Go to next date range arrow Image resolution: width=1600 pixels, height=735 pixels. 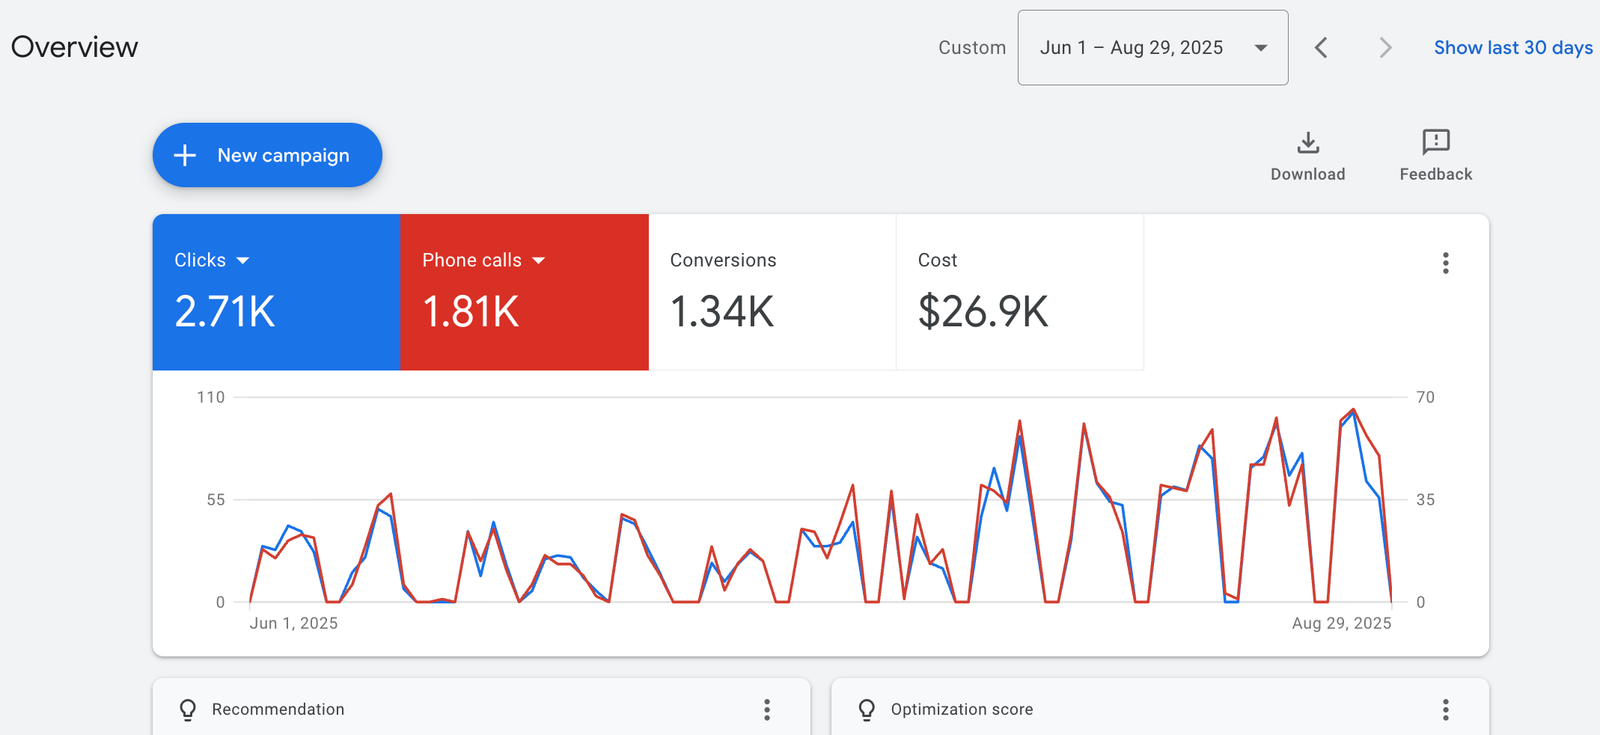click(1385, 48)
